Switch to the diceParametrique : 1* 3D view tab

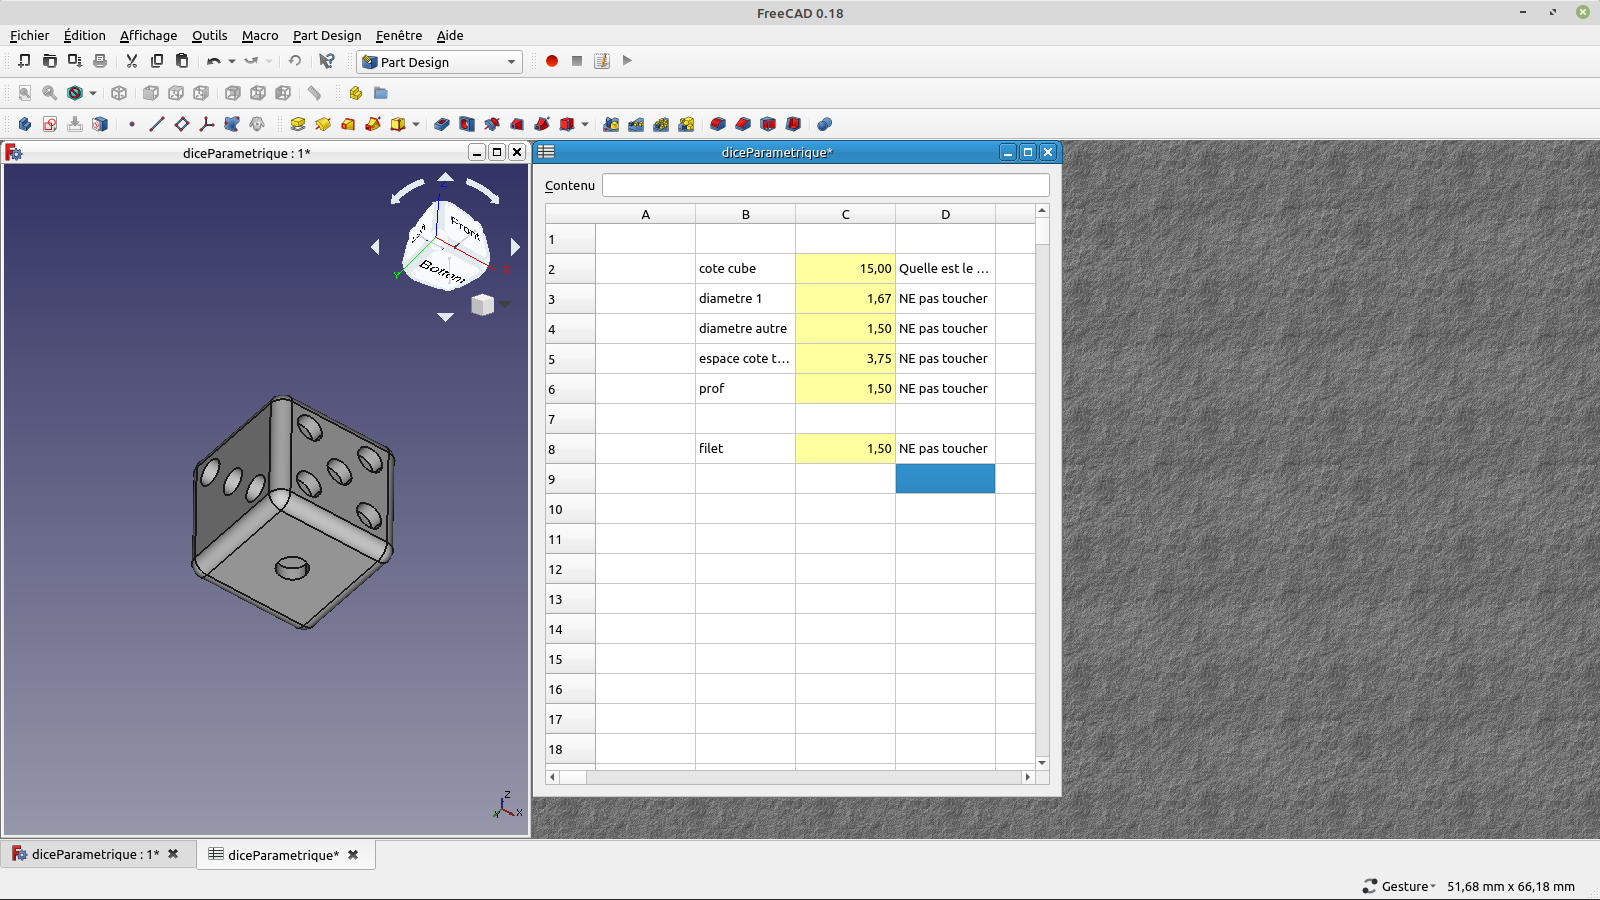pos(95,854)
